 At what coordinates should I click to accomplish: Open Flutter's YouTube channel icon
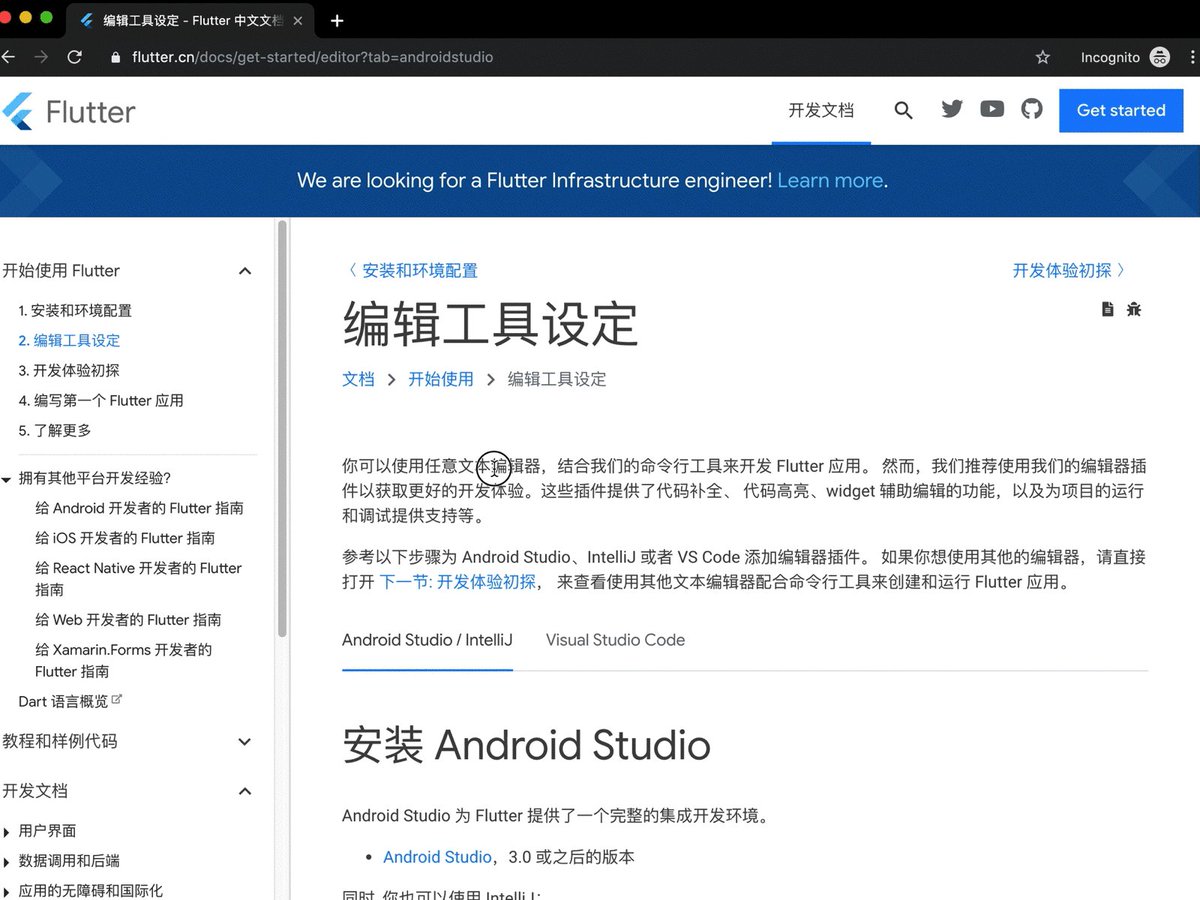tap(992, 109)
